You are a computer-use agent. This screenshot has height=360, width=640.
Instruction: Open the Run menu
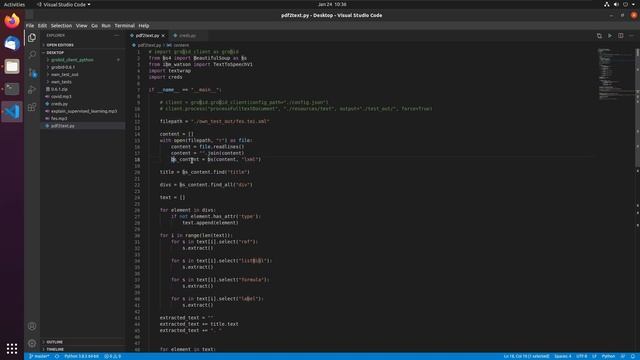coord(106,25)
